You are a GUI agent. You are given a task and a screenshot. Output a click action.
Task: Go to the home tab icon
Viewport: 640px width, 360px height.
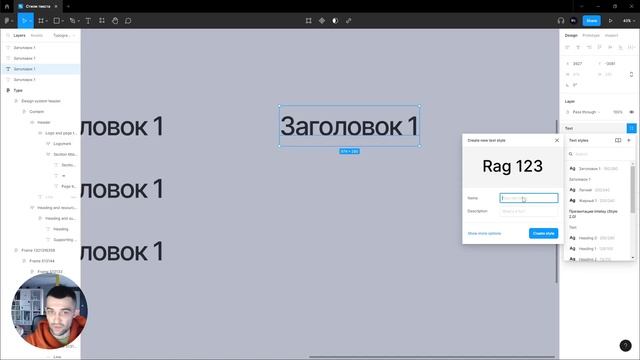(x=7, y=6)
